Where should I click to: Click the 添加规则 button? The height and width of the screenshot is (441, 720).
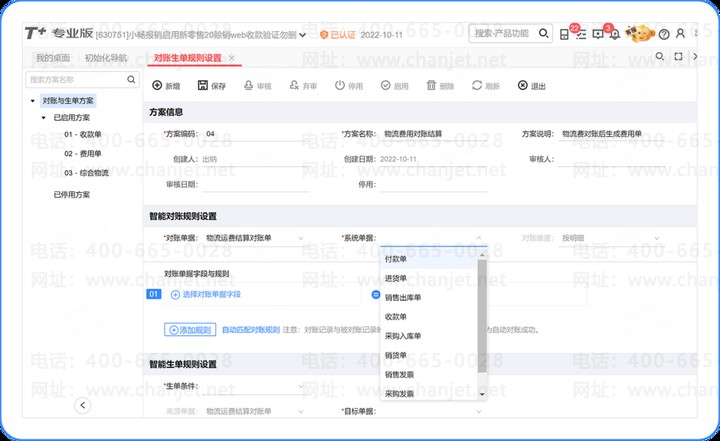190,330
